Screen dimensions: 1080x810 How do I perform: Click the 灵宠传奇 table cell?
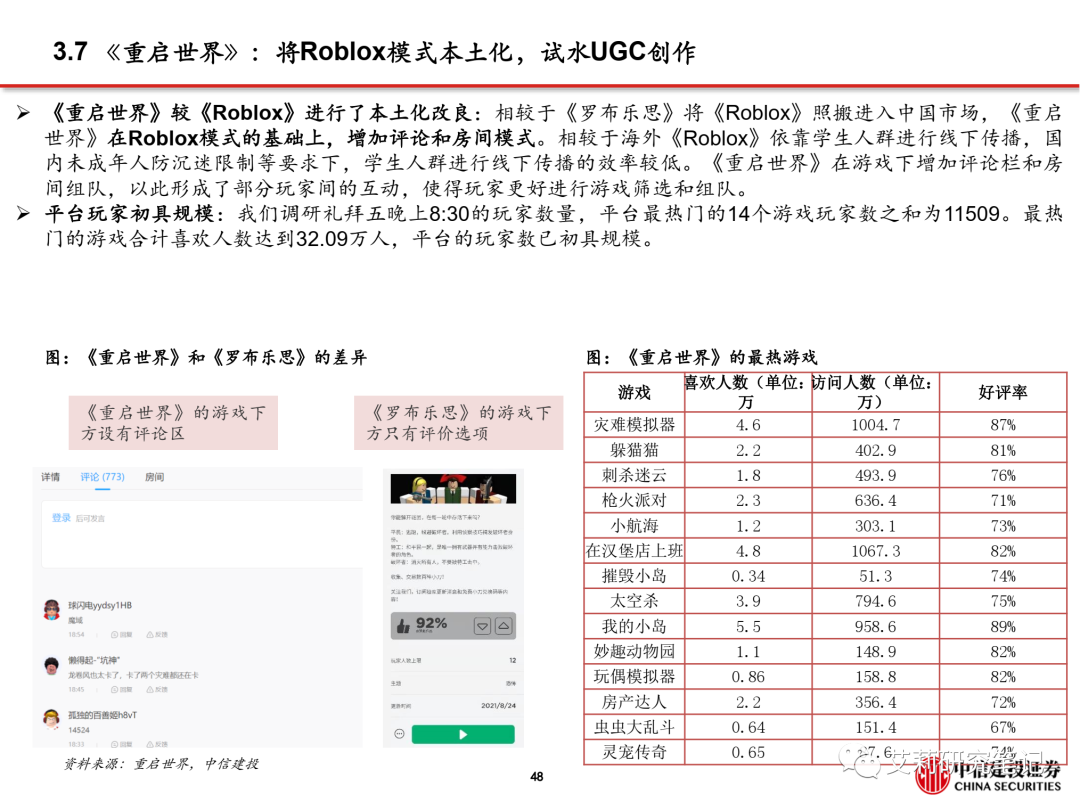[634, 752]
